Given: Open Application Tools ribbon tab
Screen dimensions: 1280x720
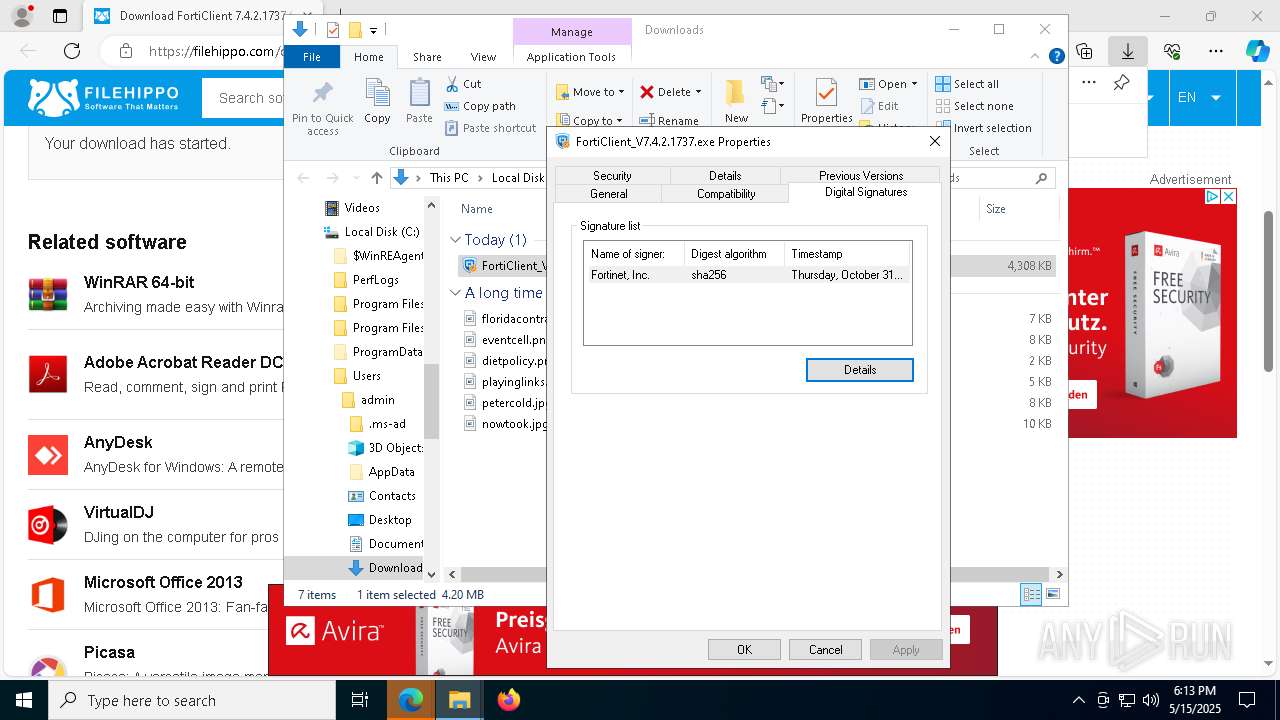Looking at the screenshot, I should (571, 57).
